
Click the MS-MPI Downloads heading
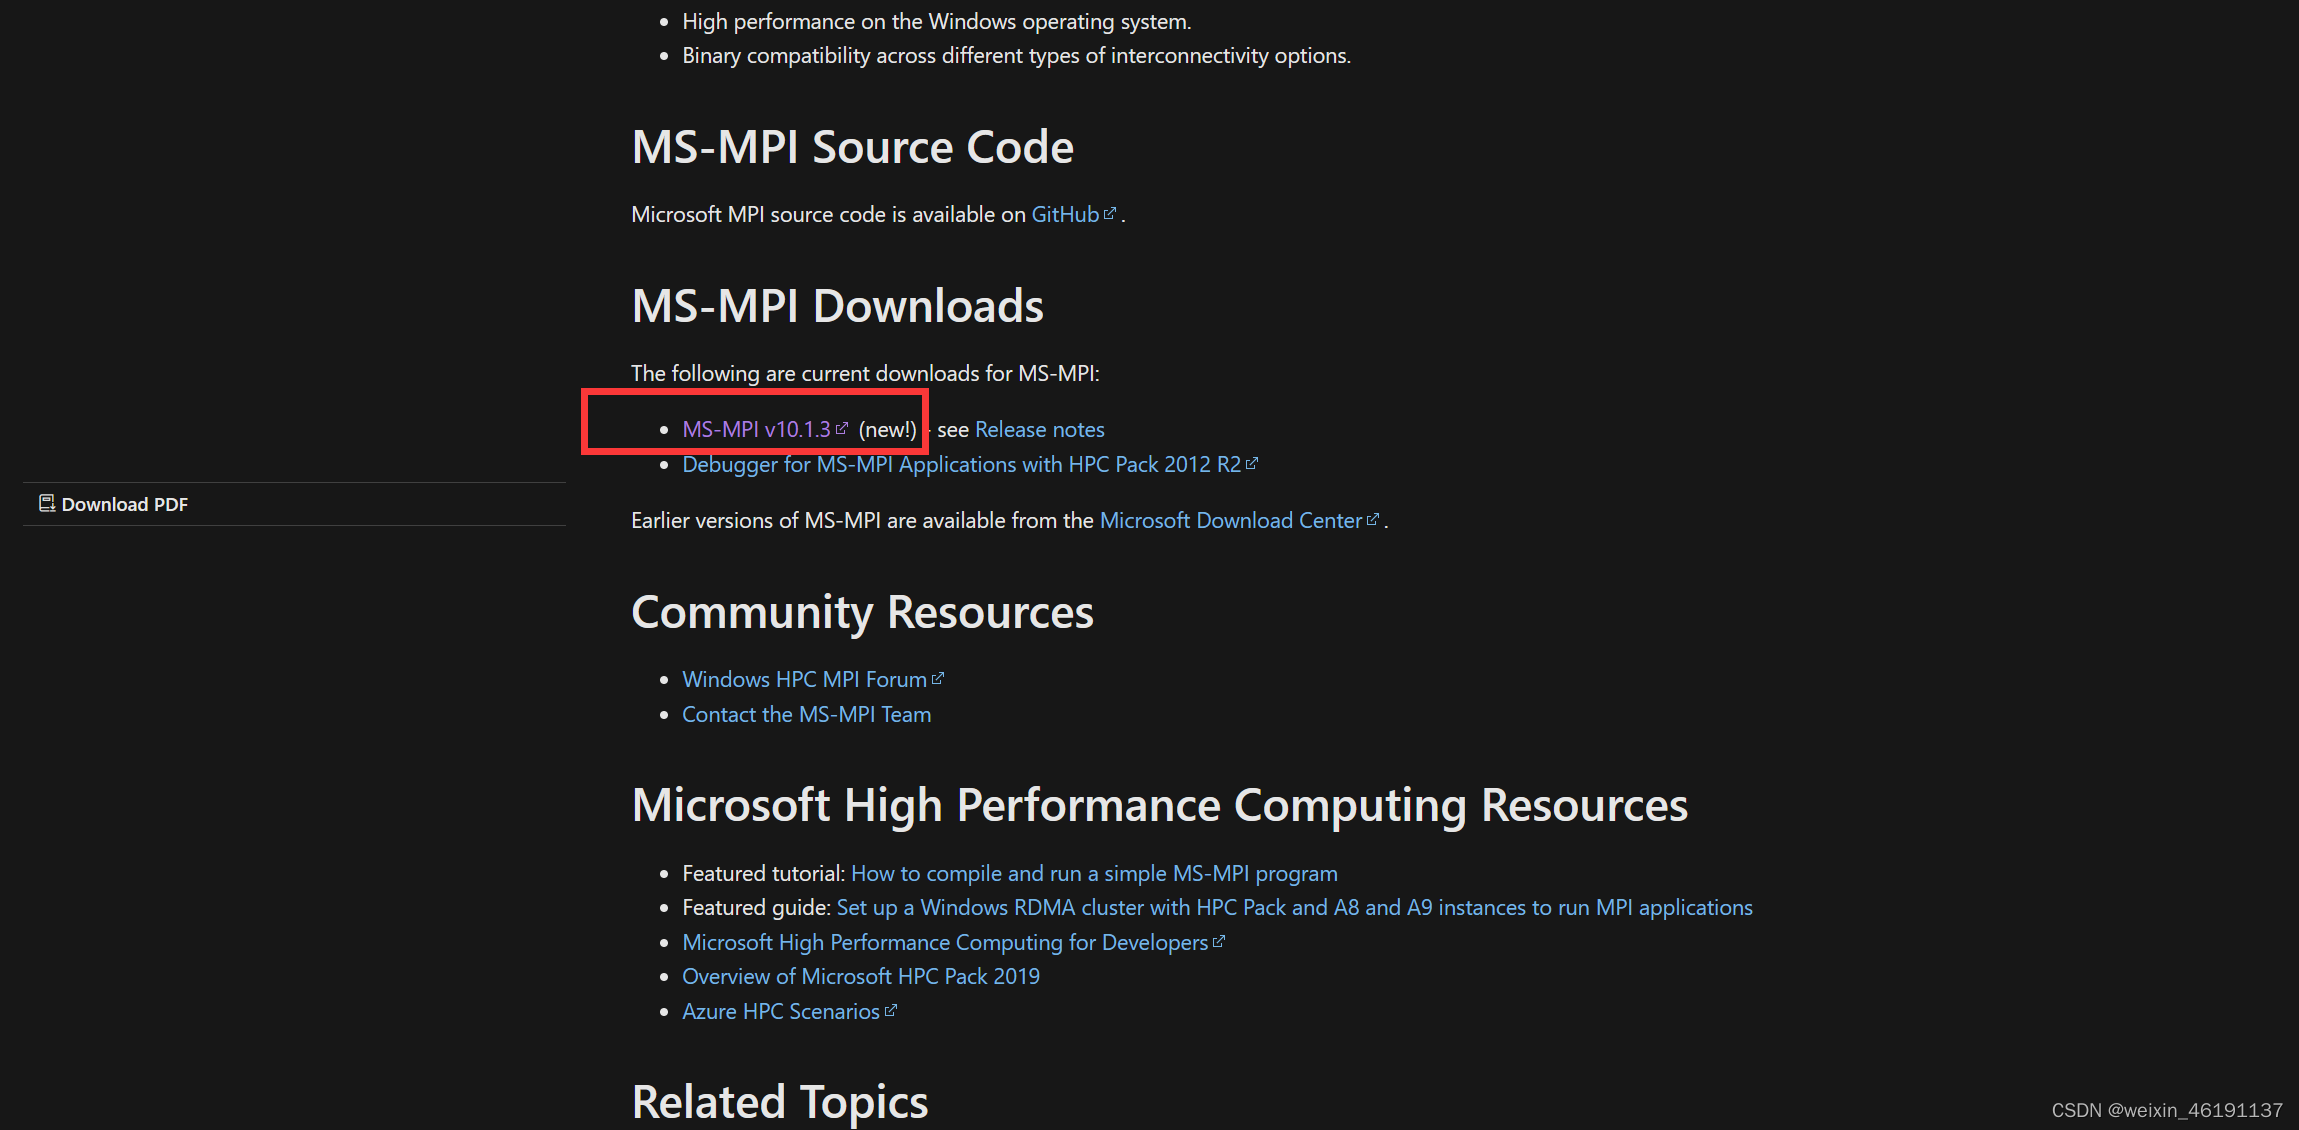click(x=838, y=306)
